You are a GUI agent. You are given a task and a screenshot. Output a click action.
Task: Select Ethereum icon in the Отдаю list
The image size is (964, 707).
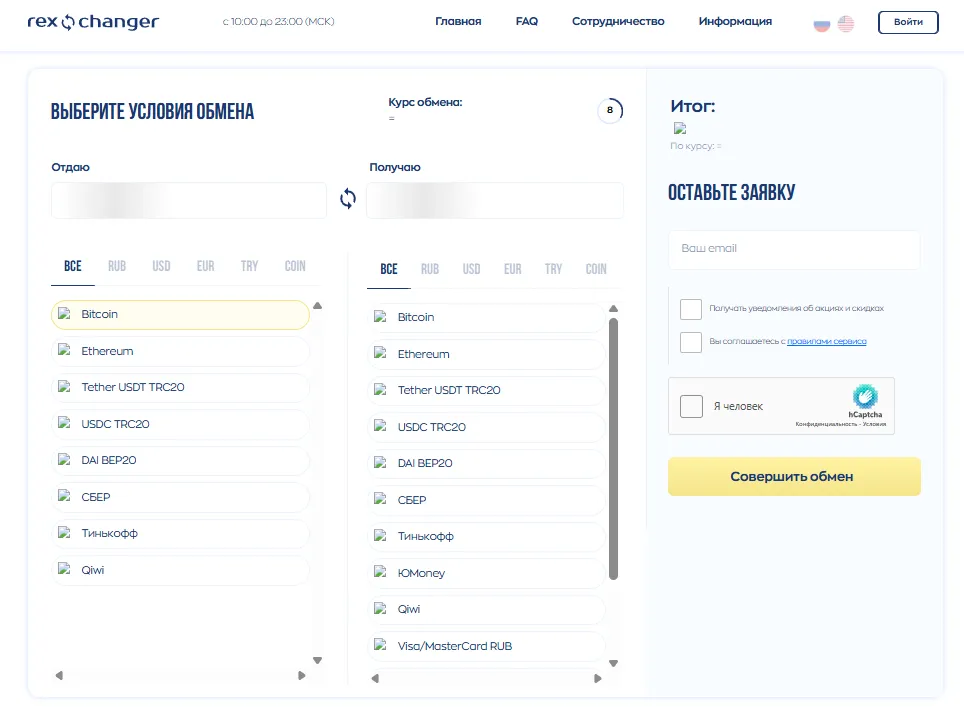point(64,350)
